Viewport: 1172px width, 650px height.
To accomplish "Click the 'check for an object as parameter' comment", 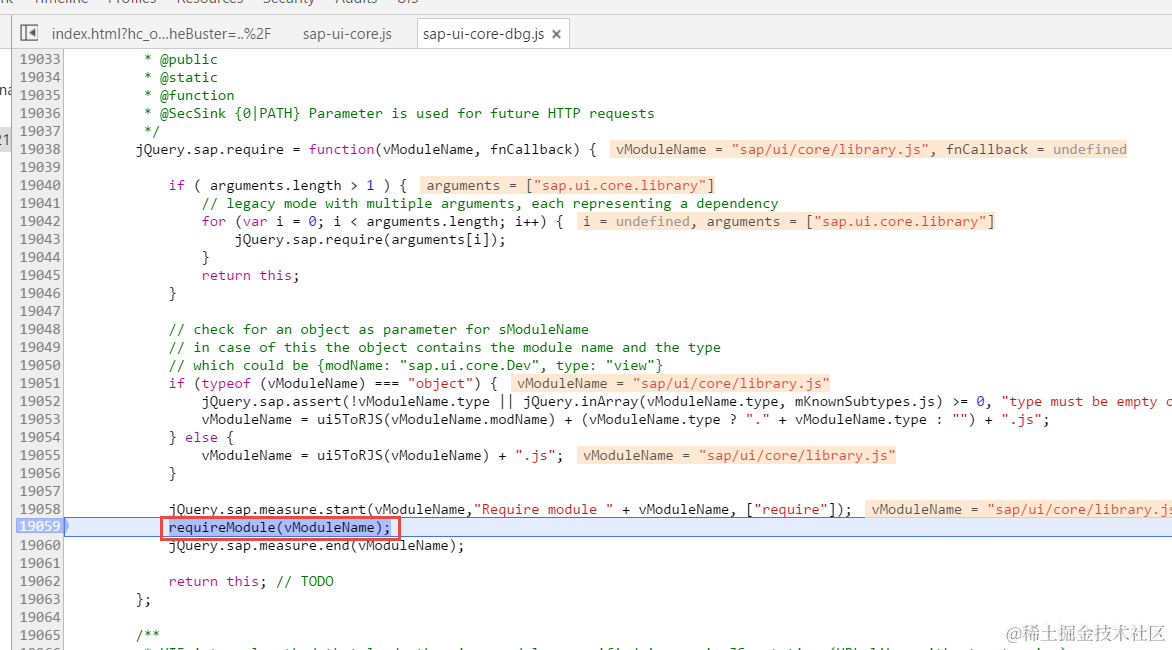I will coord(378,329).
